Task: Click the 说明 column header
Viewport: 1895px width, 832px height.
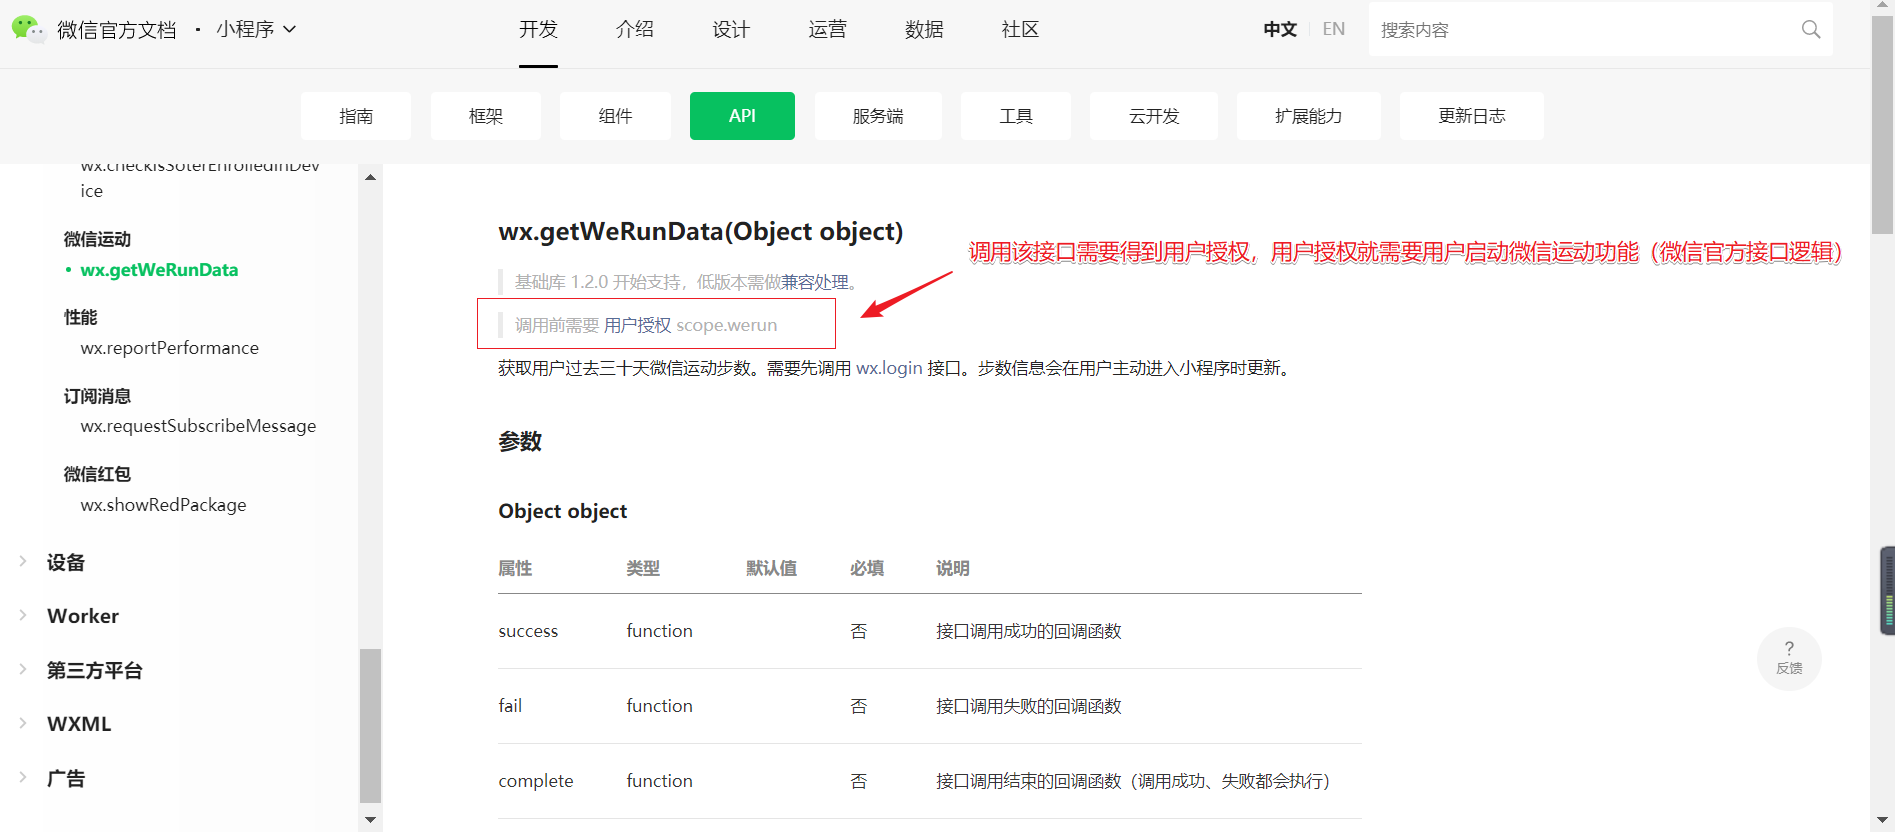Action: coord(953,568)
